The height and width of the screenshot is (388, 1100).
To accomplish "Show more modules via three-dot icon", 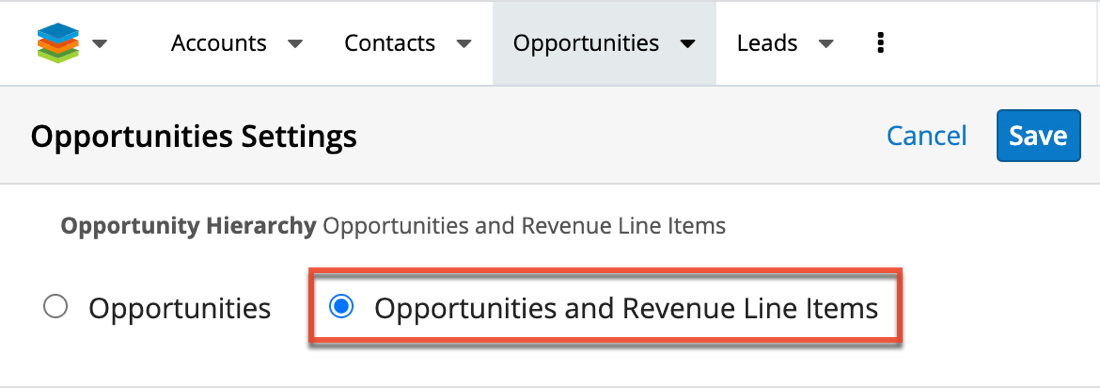I will tap(880, 44).
